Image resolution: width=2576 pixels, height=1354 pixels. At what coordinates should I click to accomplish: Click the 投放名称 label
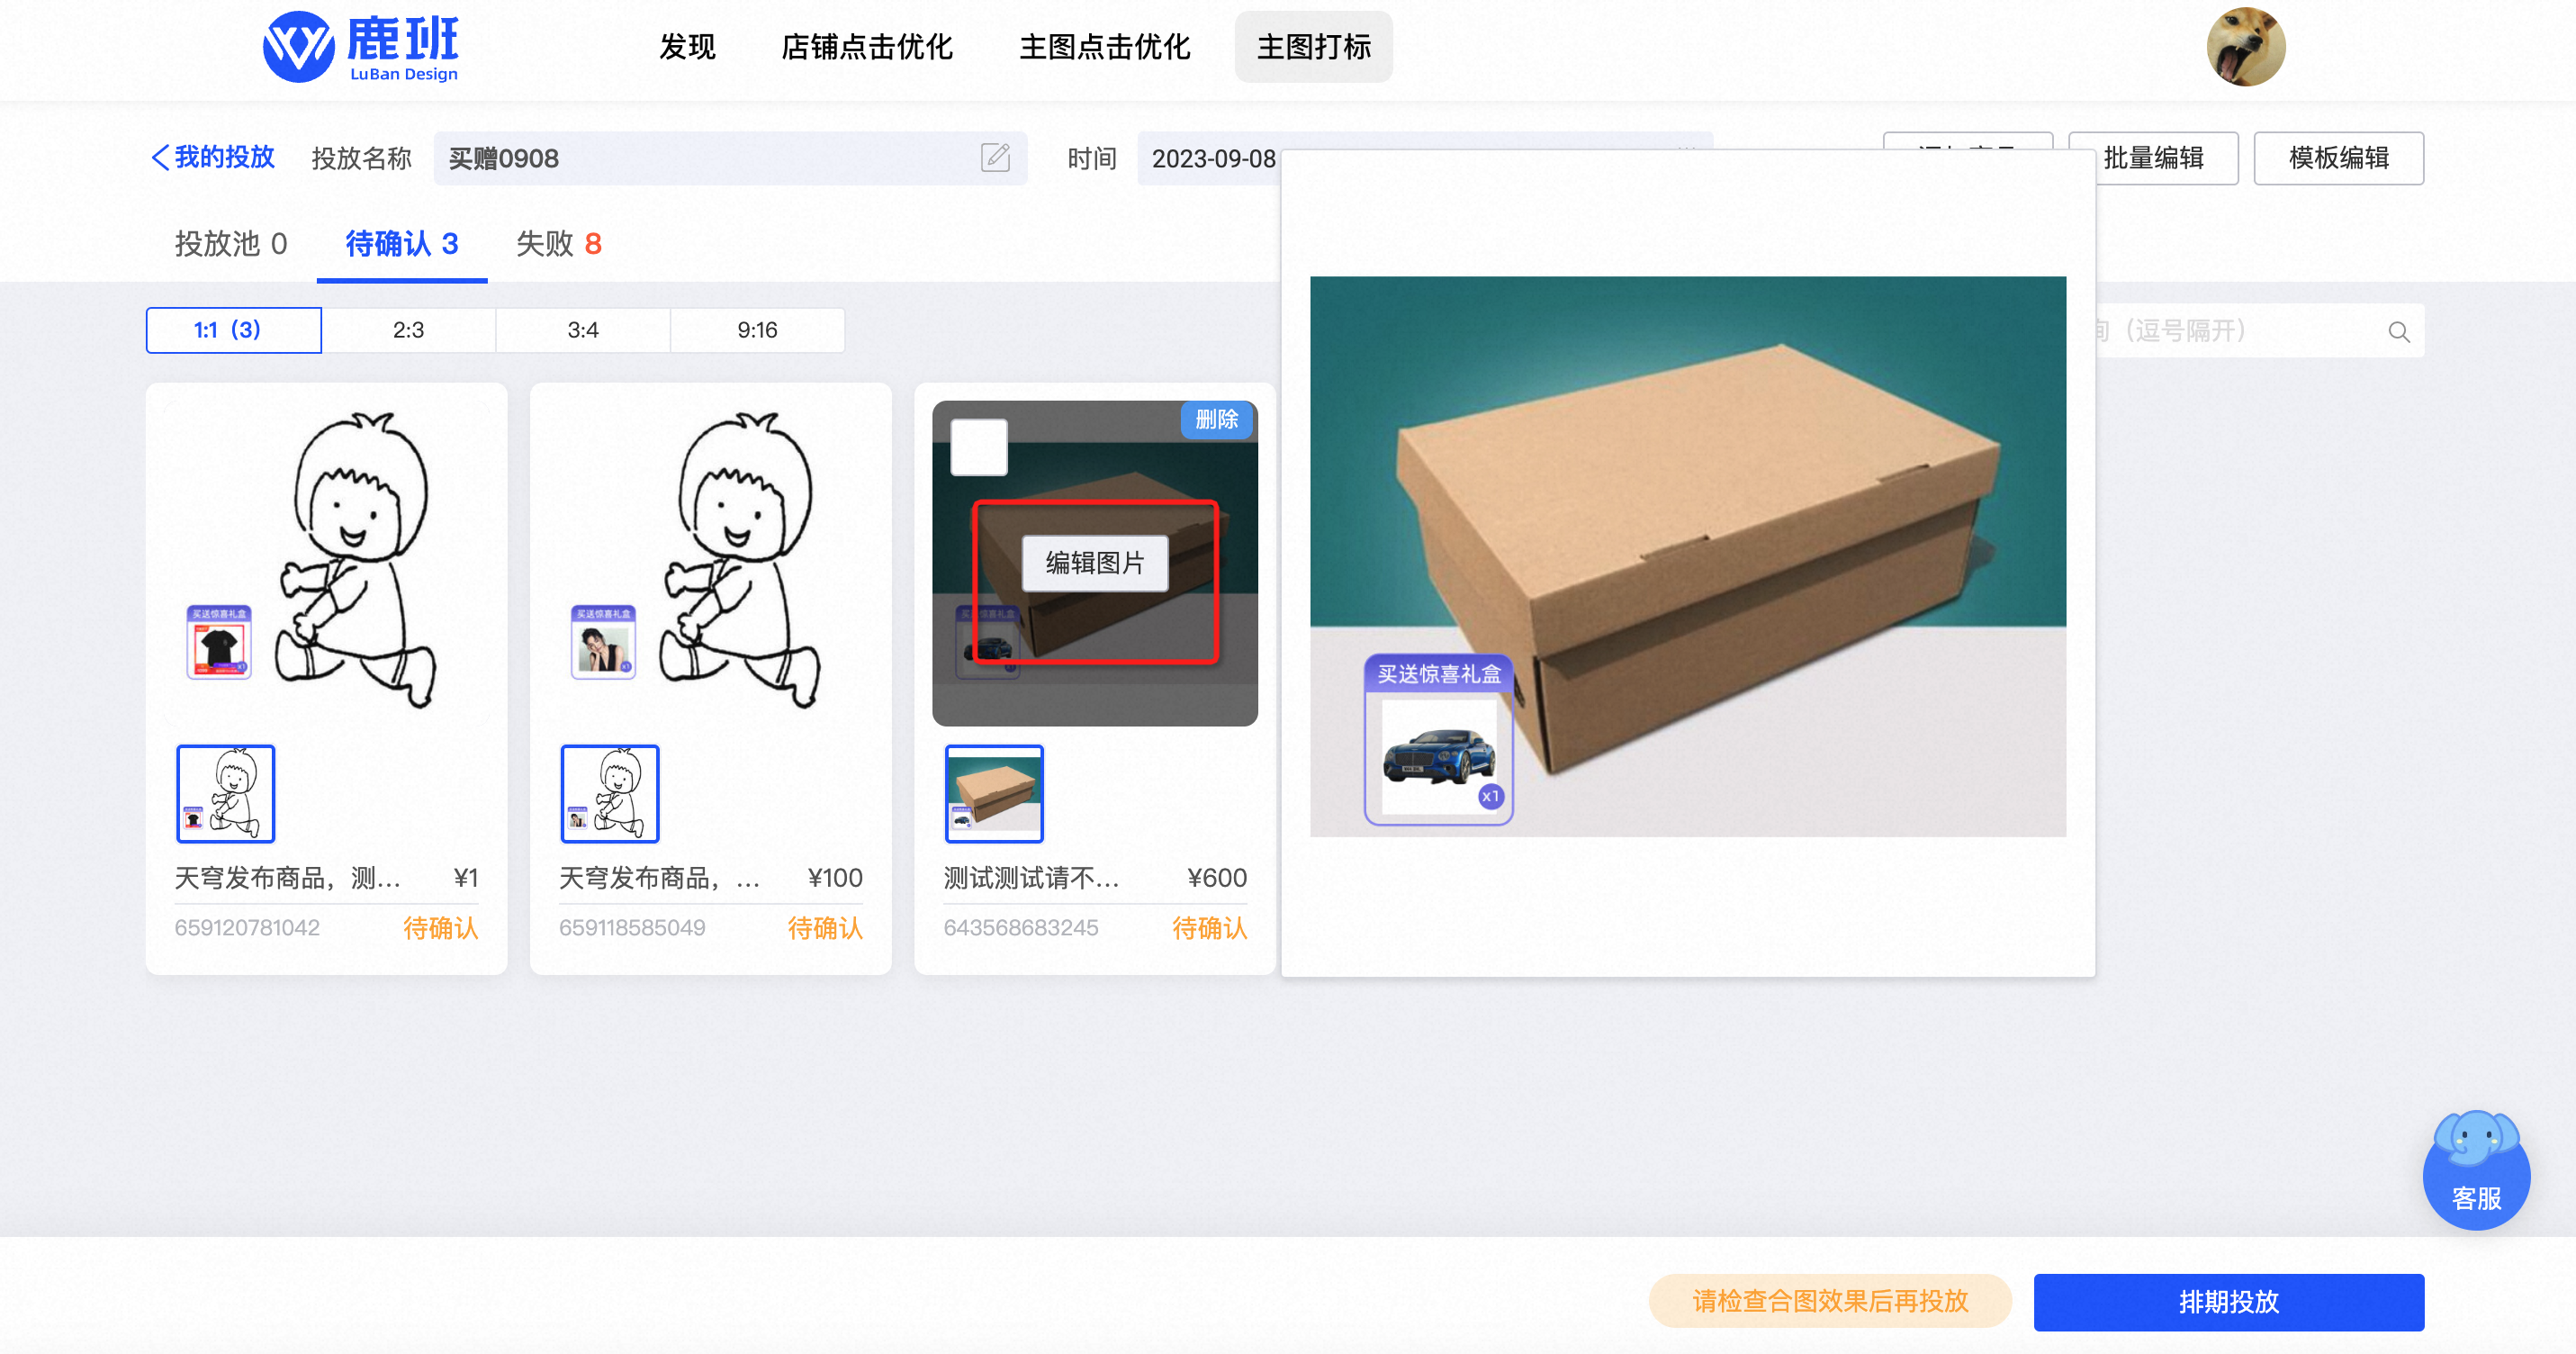[361, 158]
